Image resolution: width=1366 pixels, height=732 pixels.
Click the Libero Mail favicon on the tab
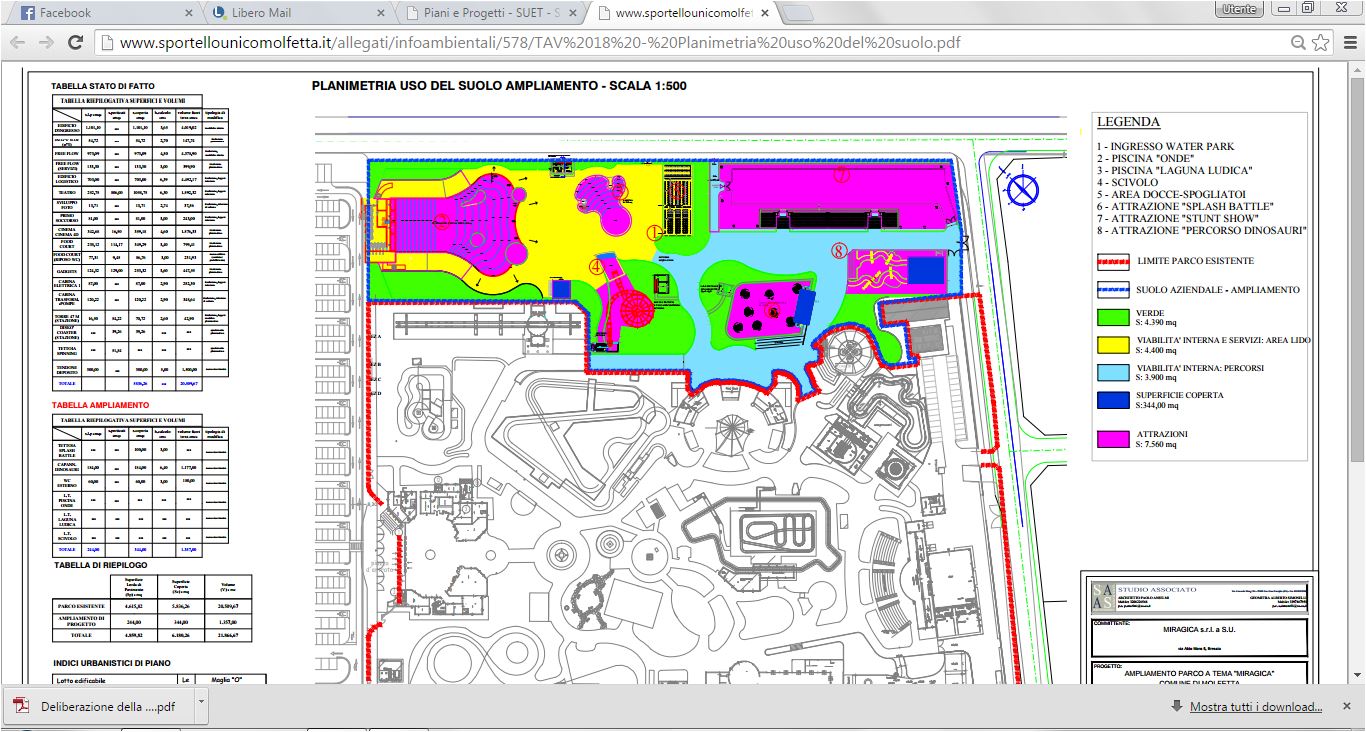click(219, 14)
